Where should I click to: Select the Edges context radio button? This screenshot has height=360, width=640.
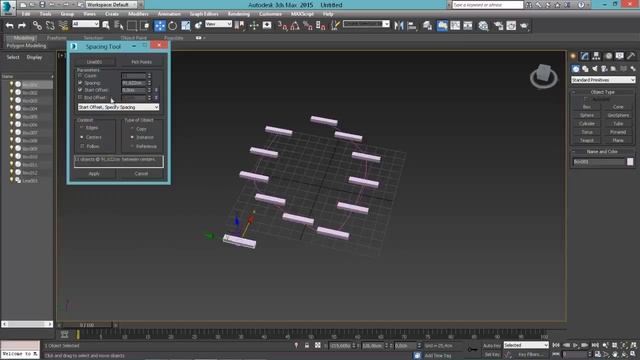click(82, 128)
